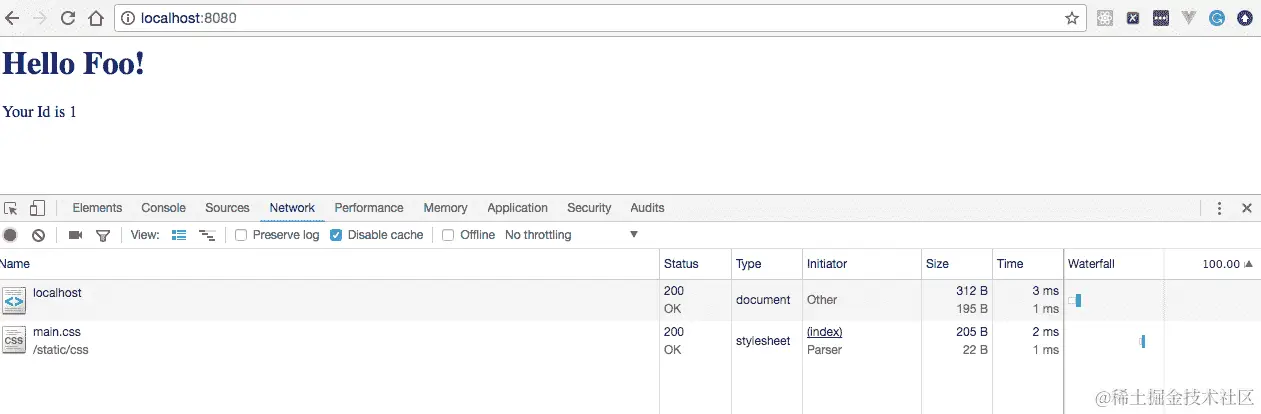Click the capture screenshots camera icon
Viewport: 1261px width, 414px height.
[75, 235]
